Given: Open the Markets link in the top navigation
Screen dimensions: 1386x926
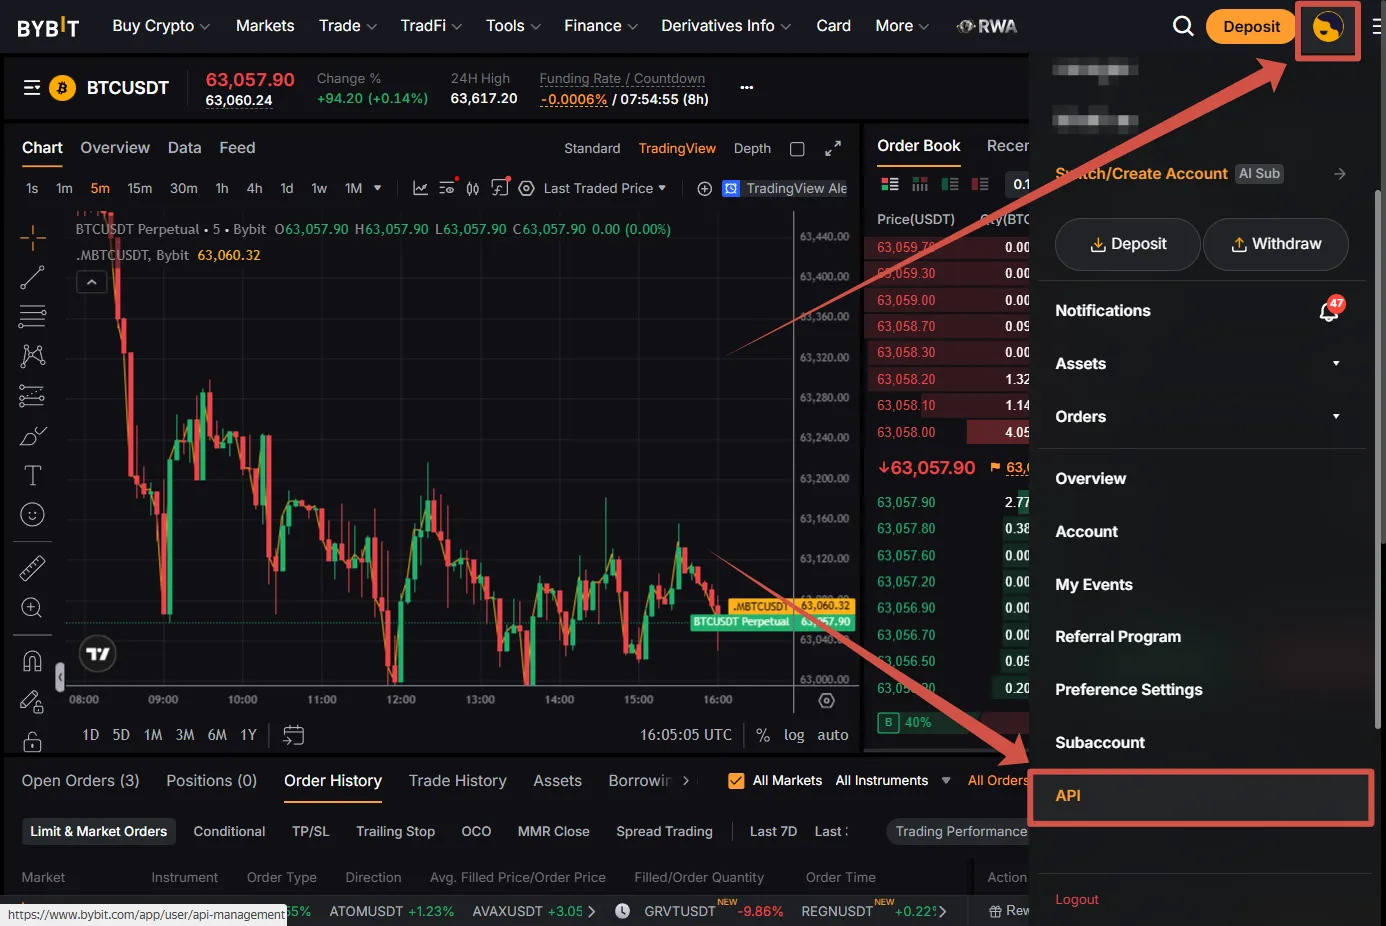Looking at the screenshot, I should coord(265,26).
